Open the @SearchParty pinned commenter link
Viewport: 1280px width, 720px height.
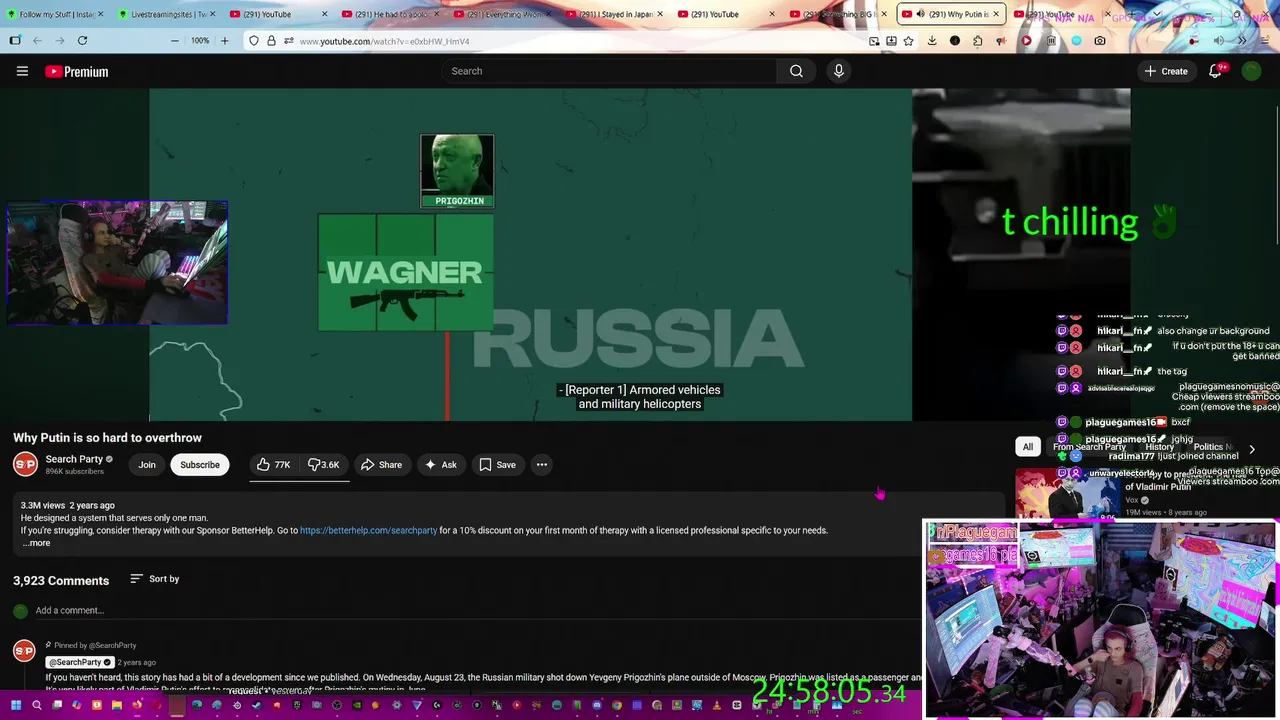point(78,662)
